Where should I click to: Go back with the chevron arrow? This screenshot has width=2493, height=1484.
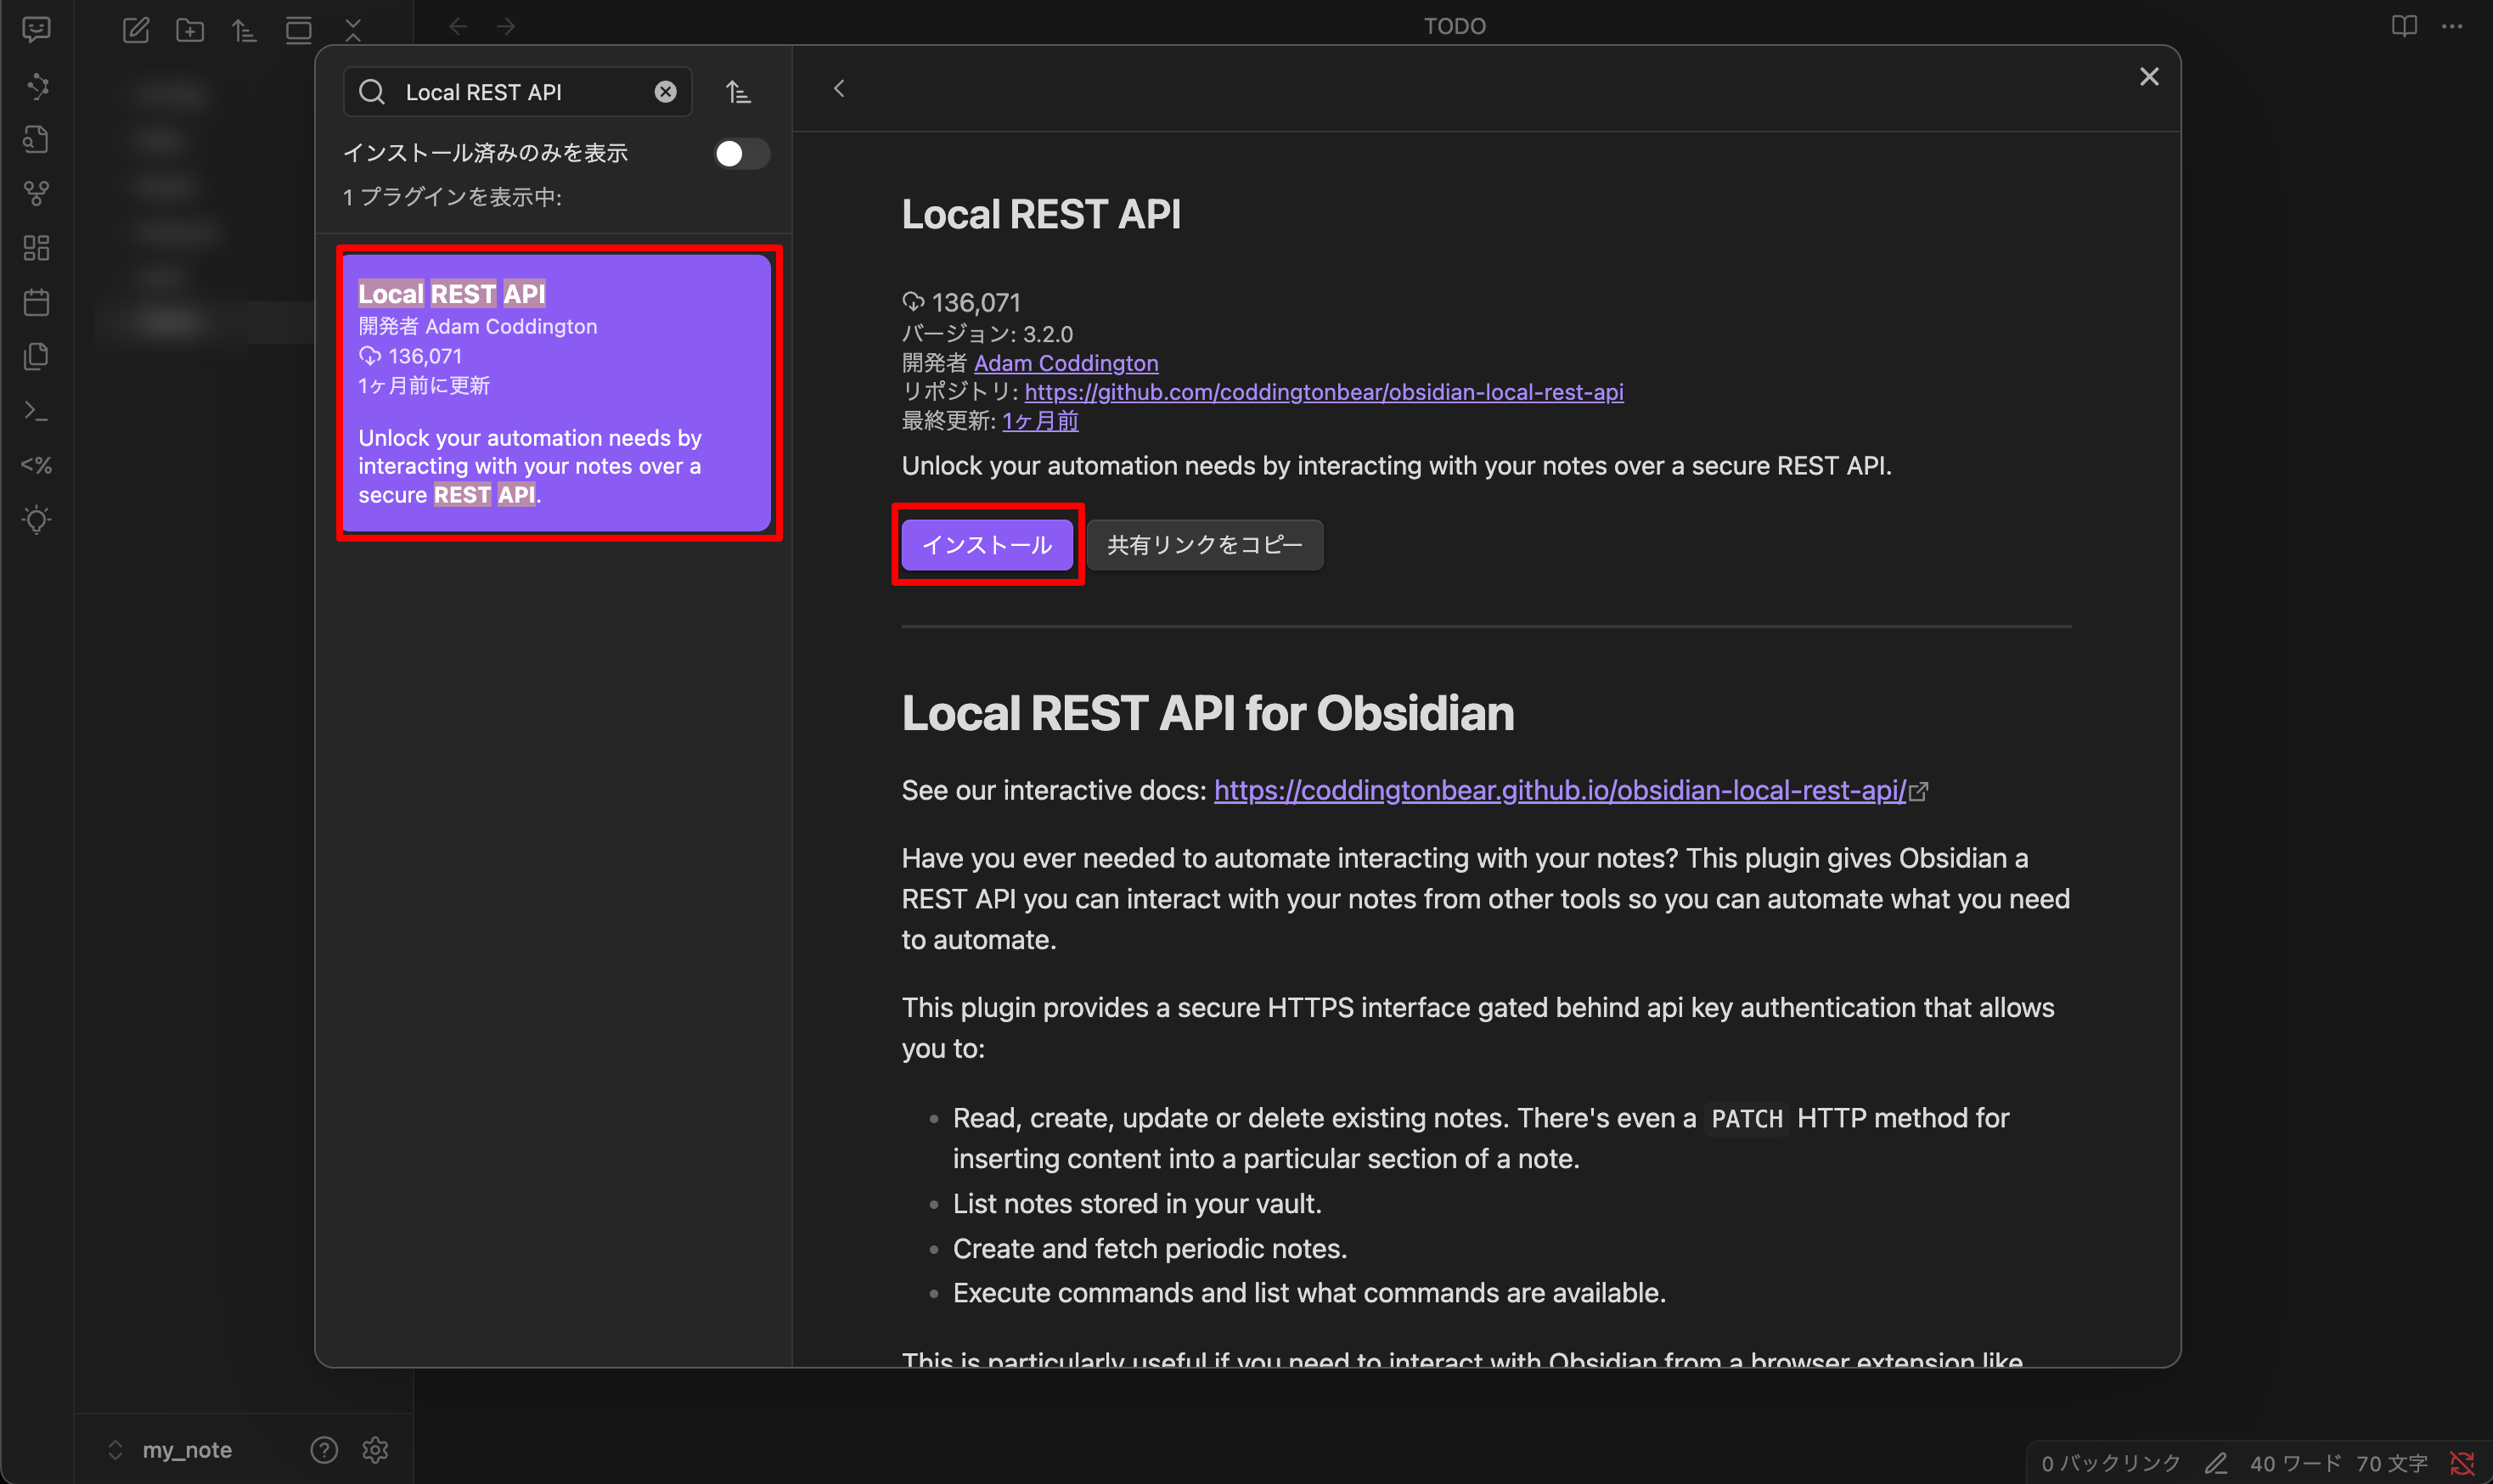839,89
